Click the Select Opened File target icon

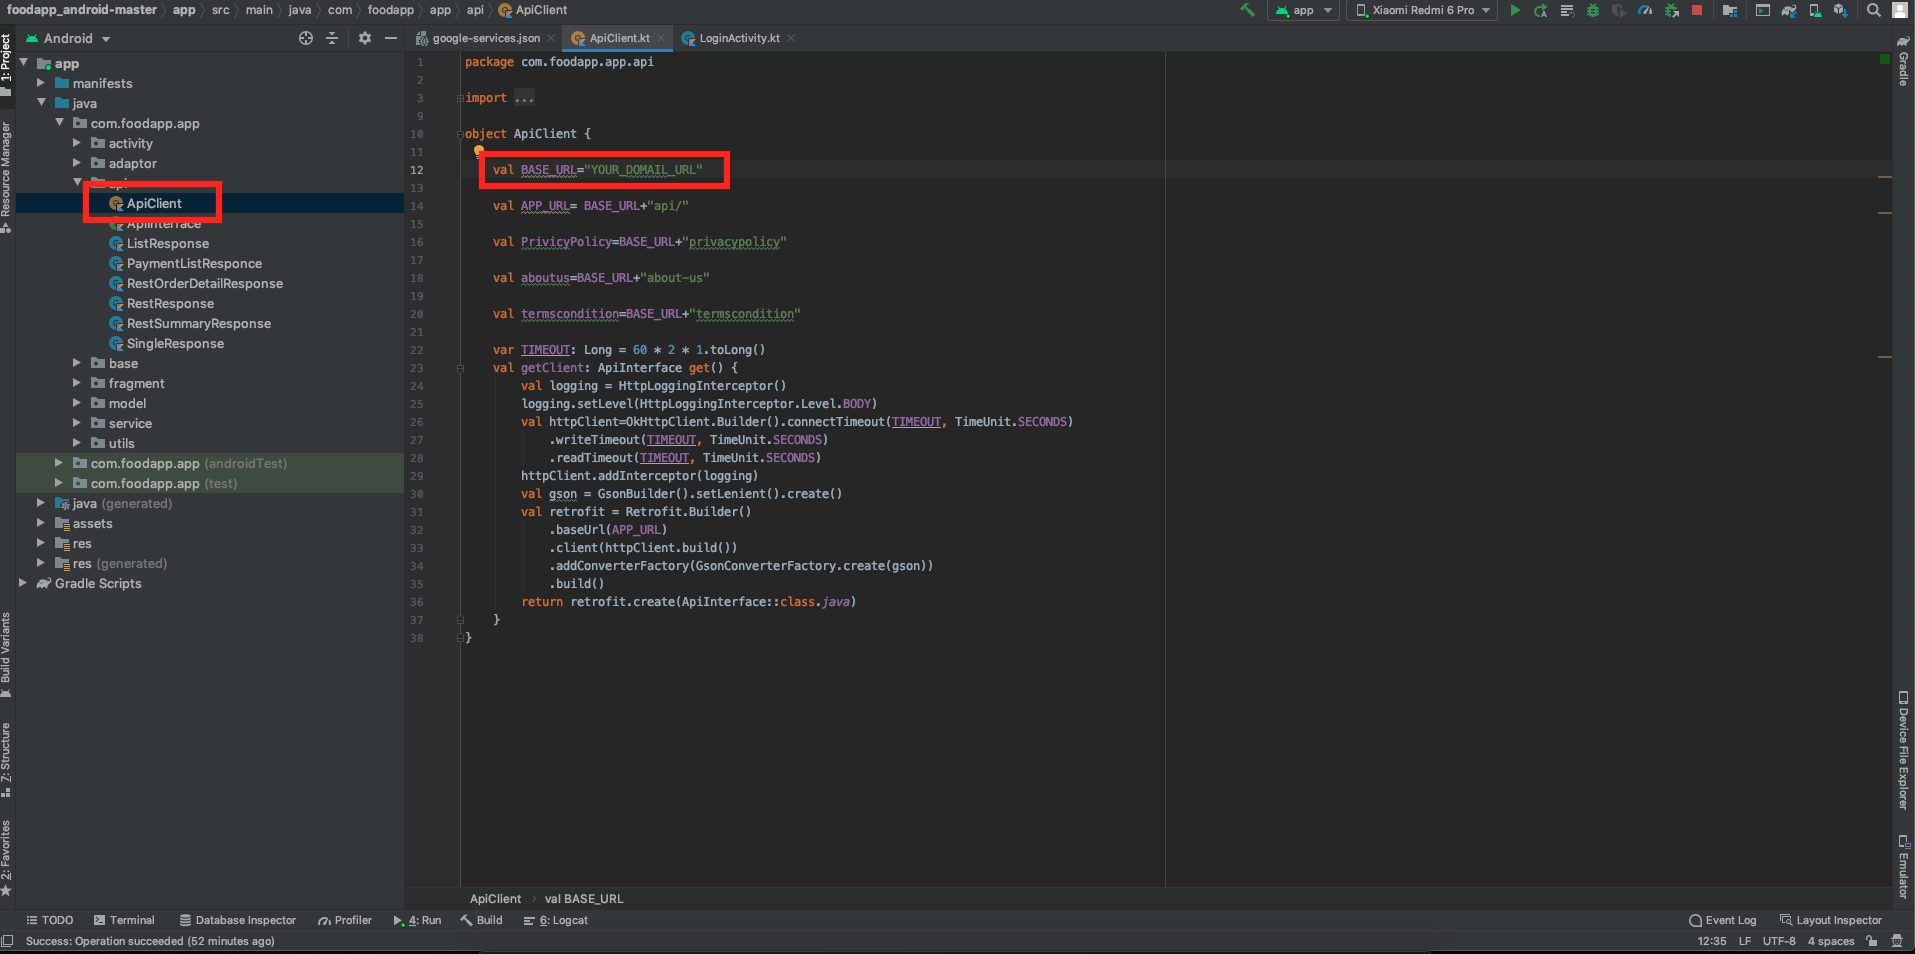pos(306,38)
